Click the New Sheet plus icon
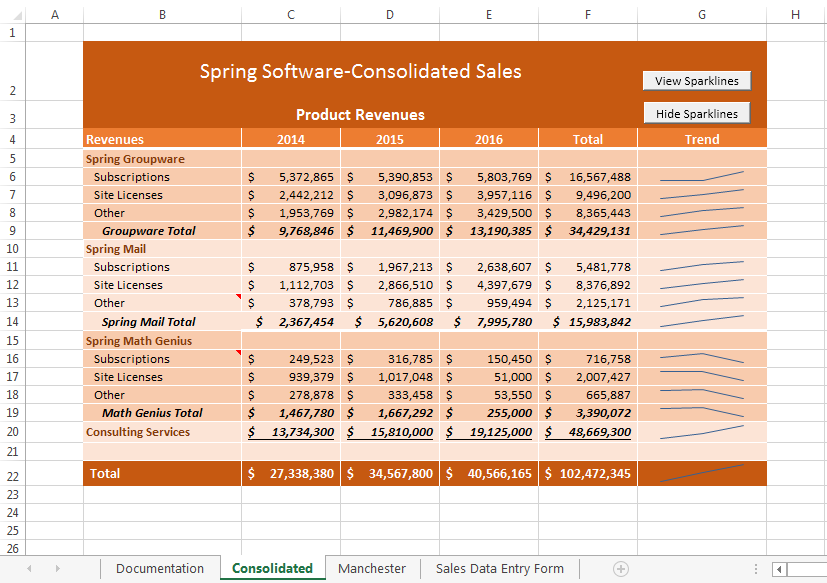 coord(620,567)
